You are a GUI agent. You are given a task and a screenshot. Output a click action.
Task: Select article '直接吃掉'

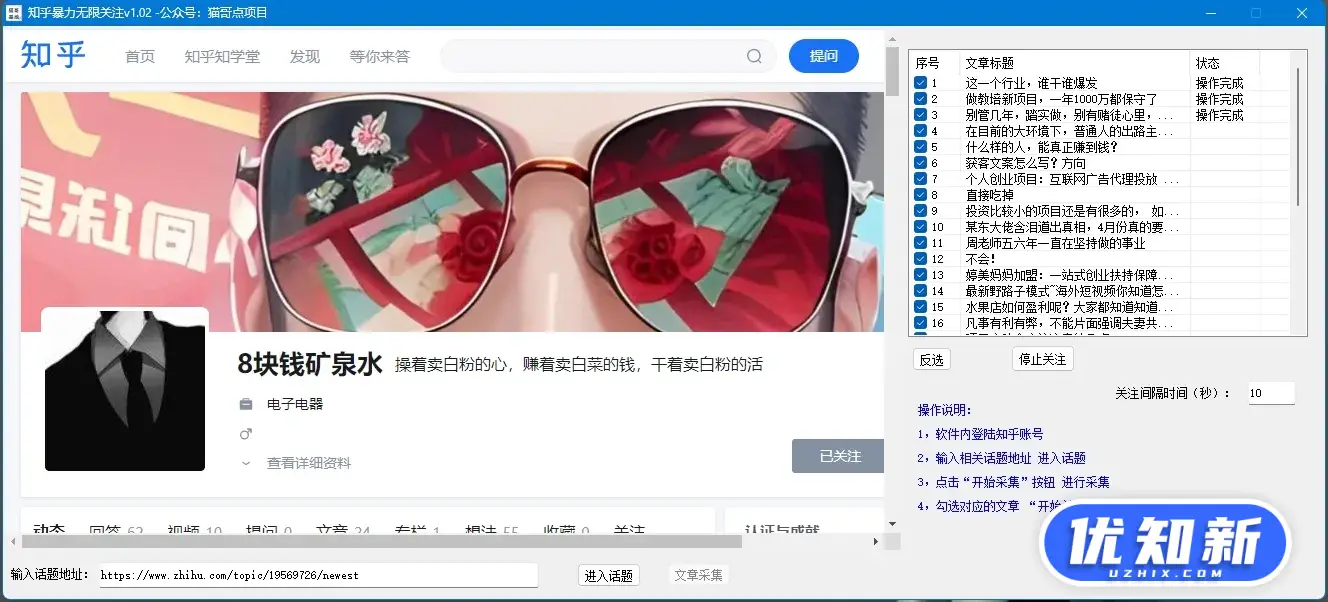[989, 195]
